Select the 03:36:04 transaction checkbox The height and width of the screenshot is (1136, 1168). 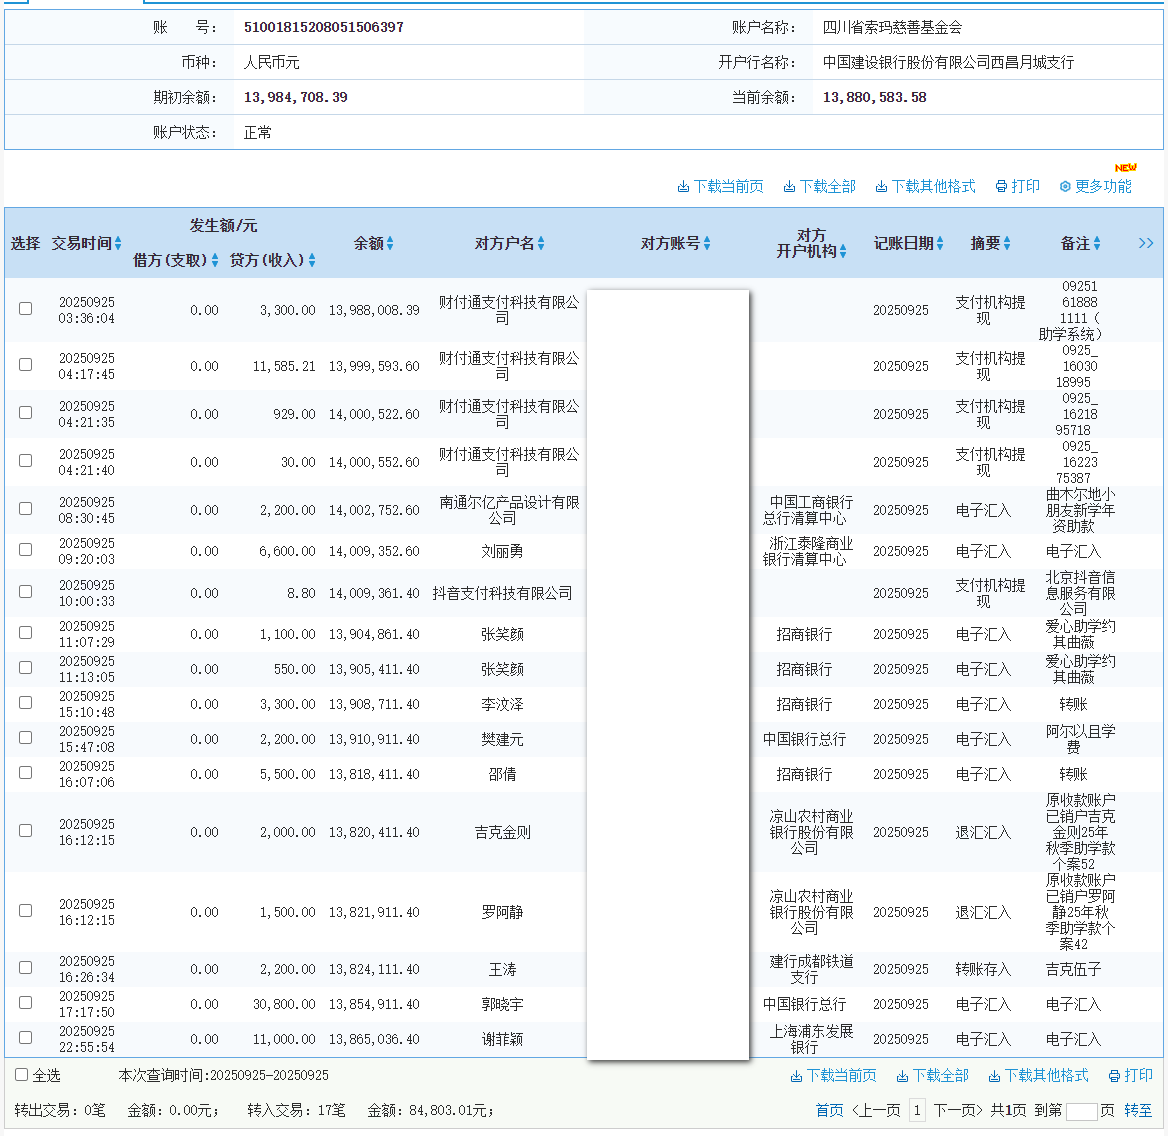[26, 309]
